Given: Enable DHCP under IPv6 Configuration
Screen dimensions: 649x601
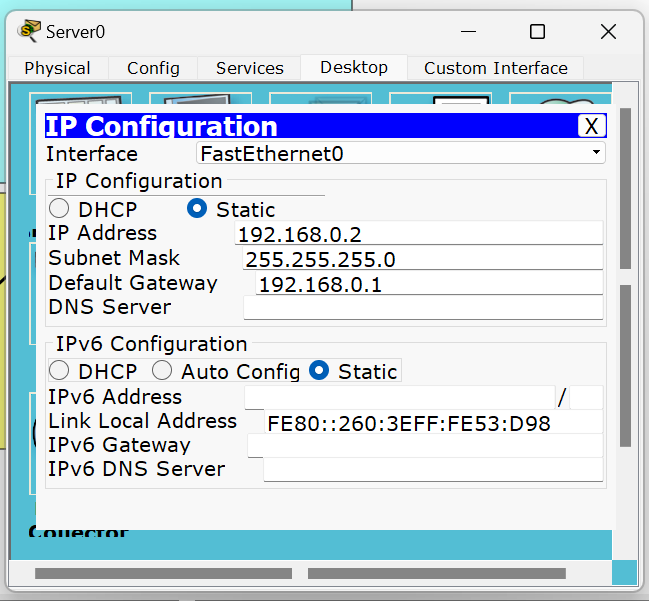Looking at the screenshot, I should (x=60, y=371).
